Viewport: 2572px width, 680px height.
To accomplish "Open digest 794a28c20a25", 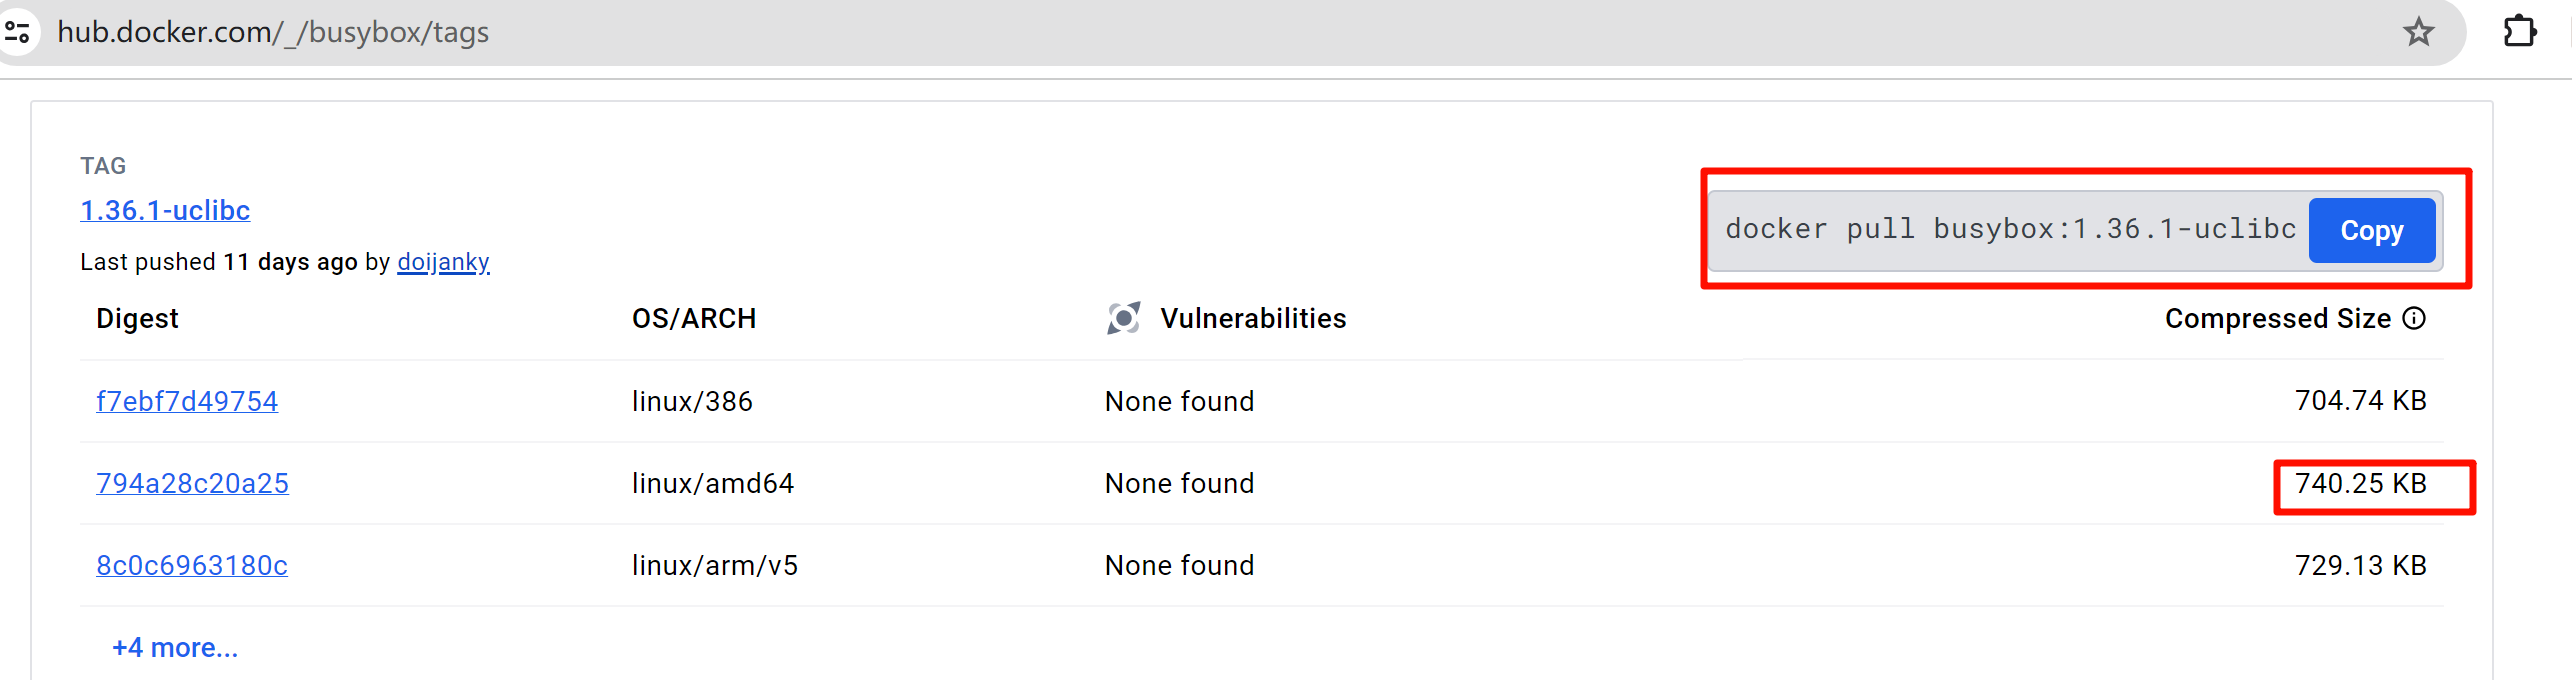I will [x=192, y=483].
